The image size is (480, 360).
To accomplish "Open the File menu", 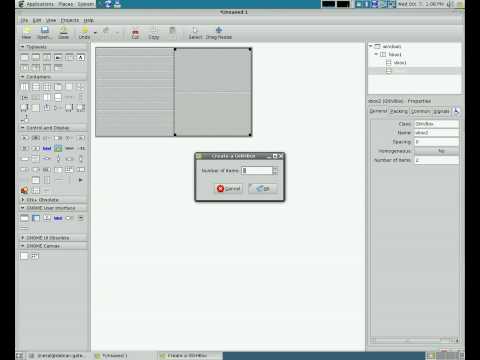I will (x=24, y=20).
